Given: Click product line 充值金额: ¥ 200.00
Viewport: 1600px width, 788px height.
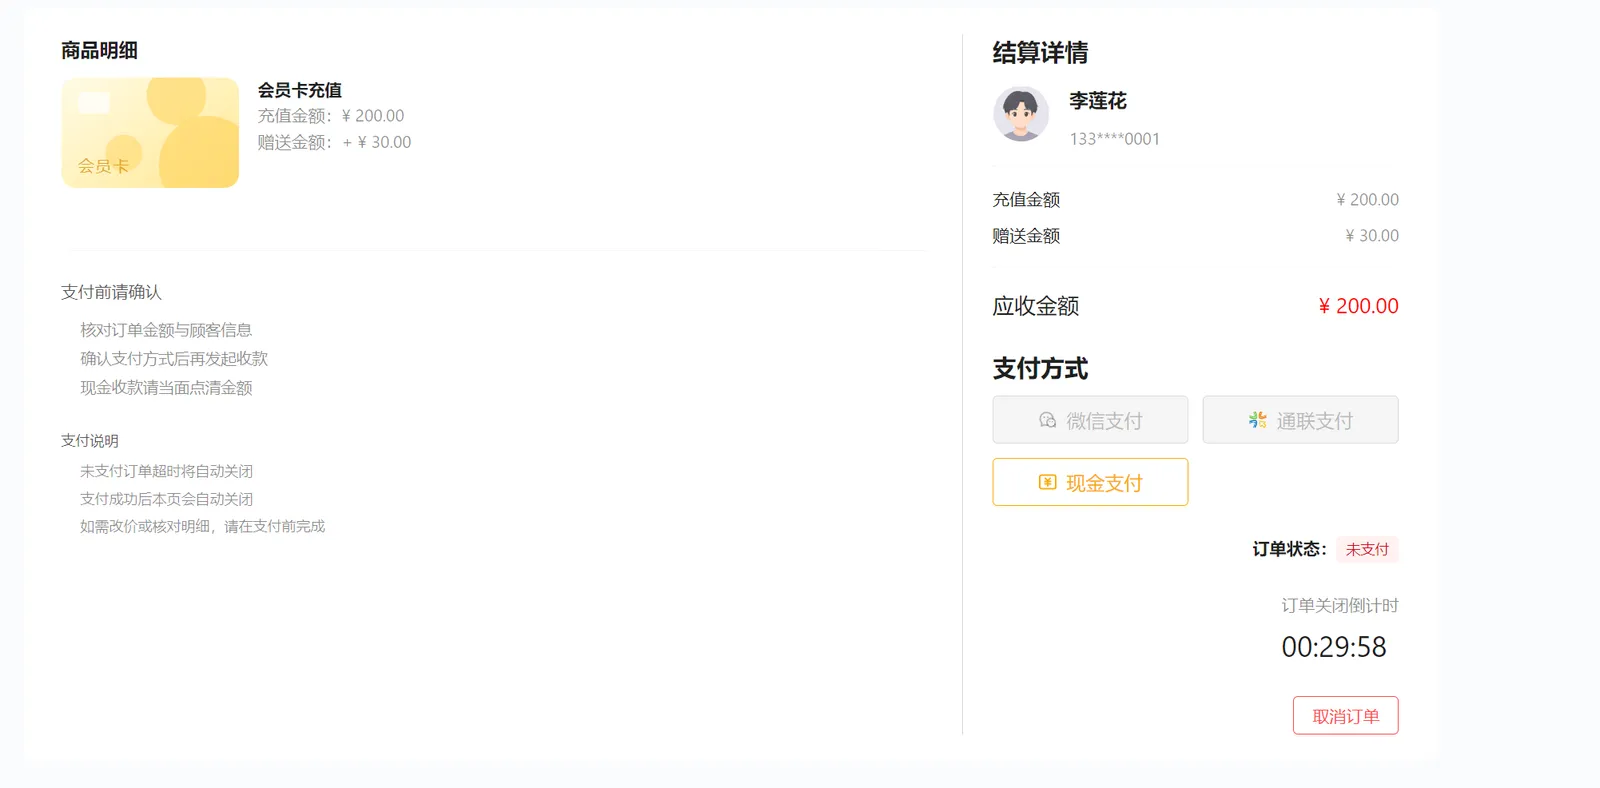Looking at the screenshot, I should [331, 116].
